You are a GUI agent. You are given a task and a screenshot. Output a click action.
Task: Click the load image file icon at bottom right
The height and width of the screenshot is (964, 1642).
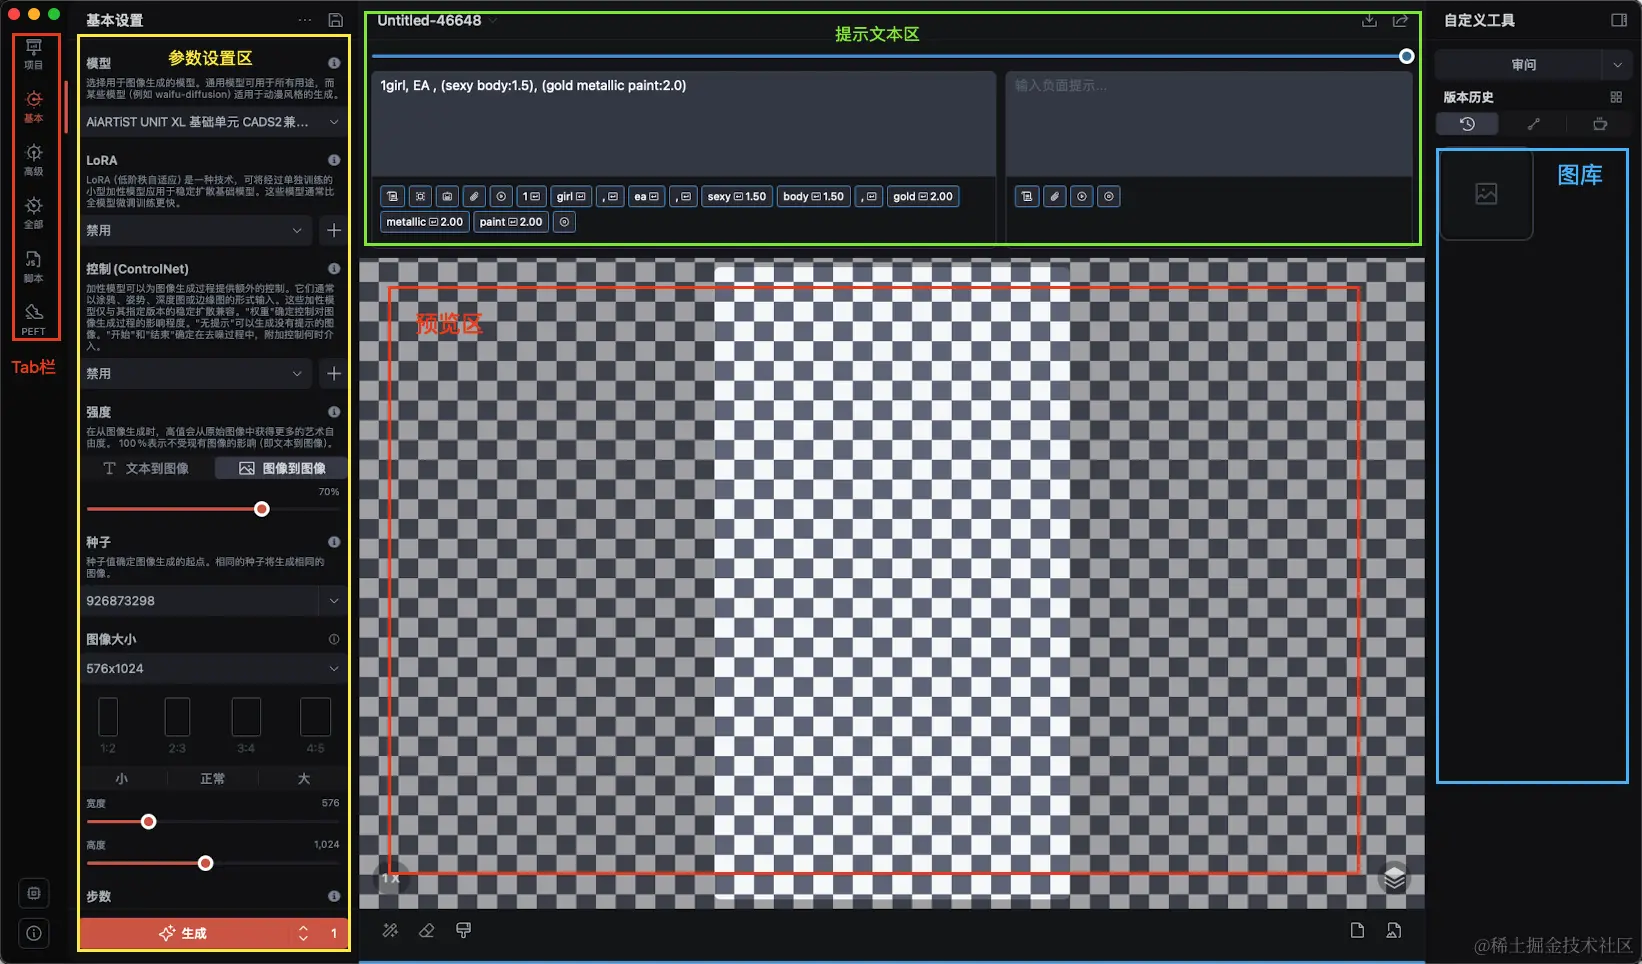pos(1393,930)
